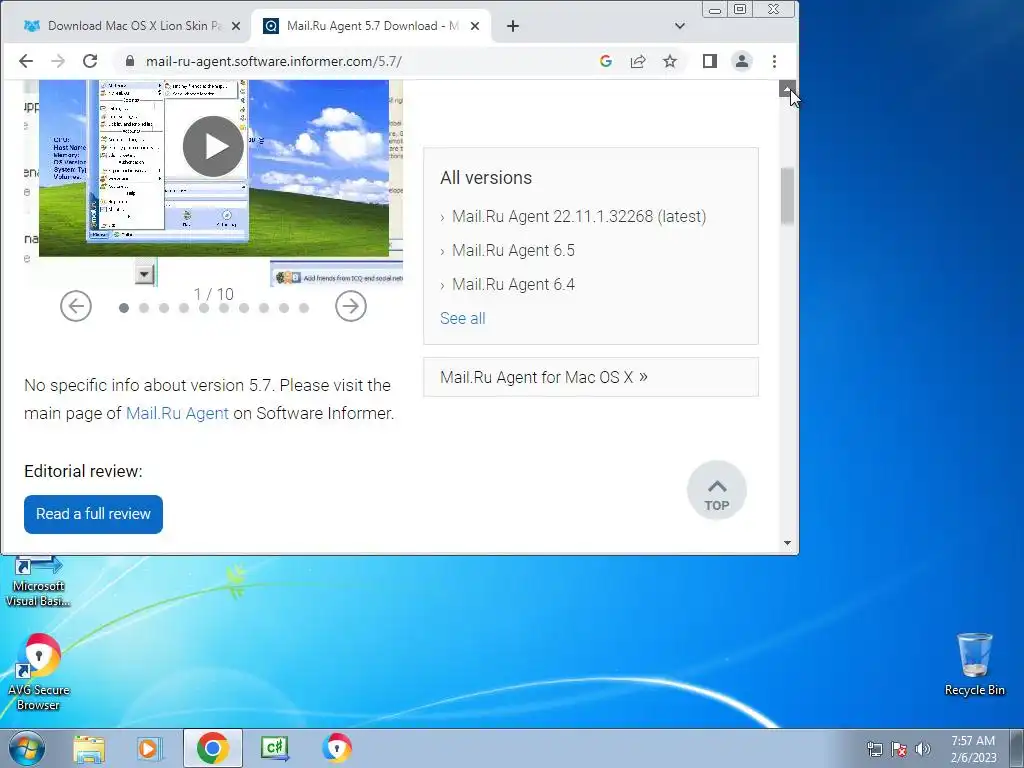The image size is (1024, 768).
Task: Select the Recycle Bin desktop icon
Action: (974, 664)
